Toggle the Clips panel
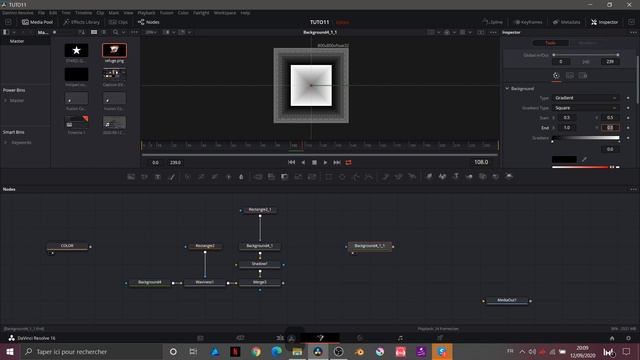640x360 pixels. [x=118, y=22]
